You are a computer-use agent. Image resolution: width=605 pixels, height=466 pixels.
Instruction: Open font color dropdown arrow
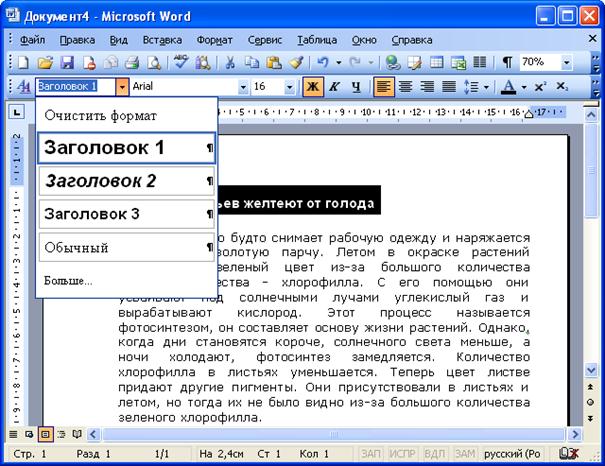tap(524, 87)
